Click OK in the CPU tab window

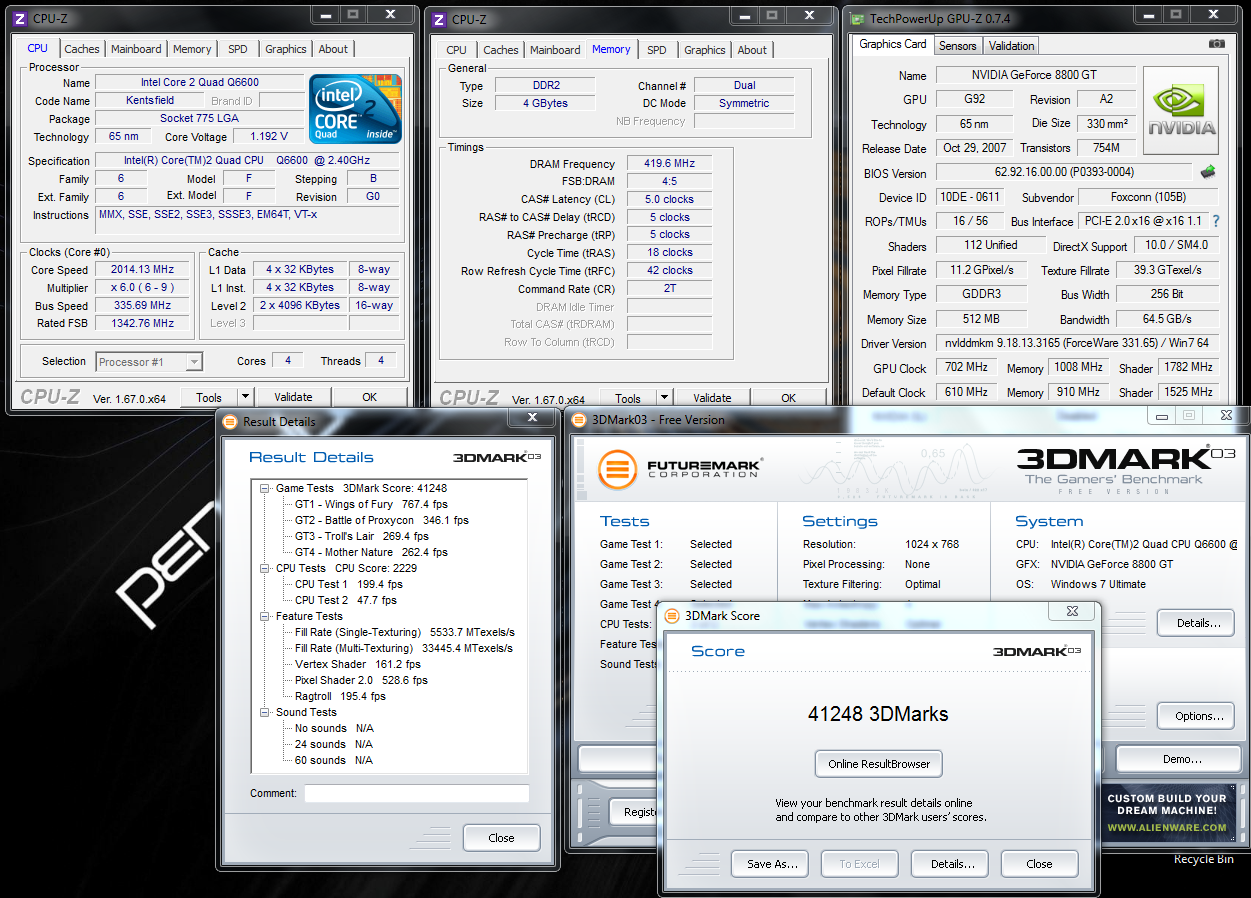[x=370, y=397]
